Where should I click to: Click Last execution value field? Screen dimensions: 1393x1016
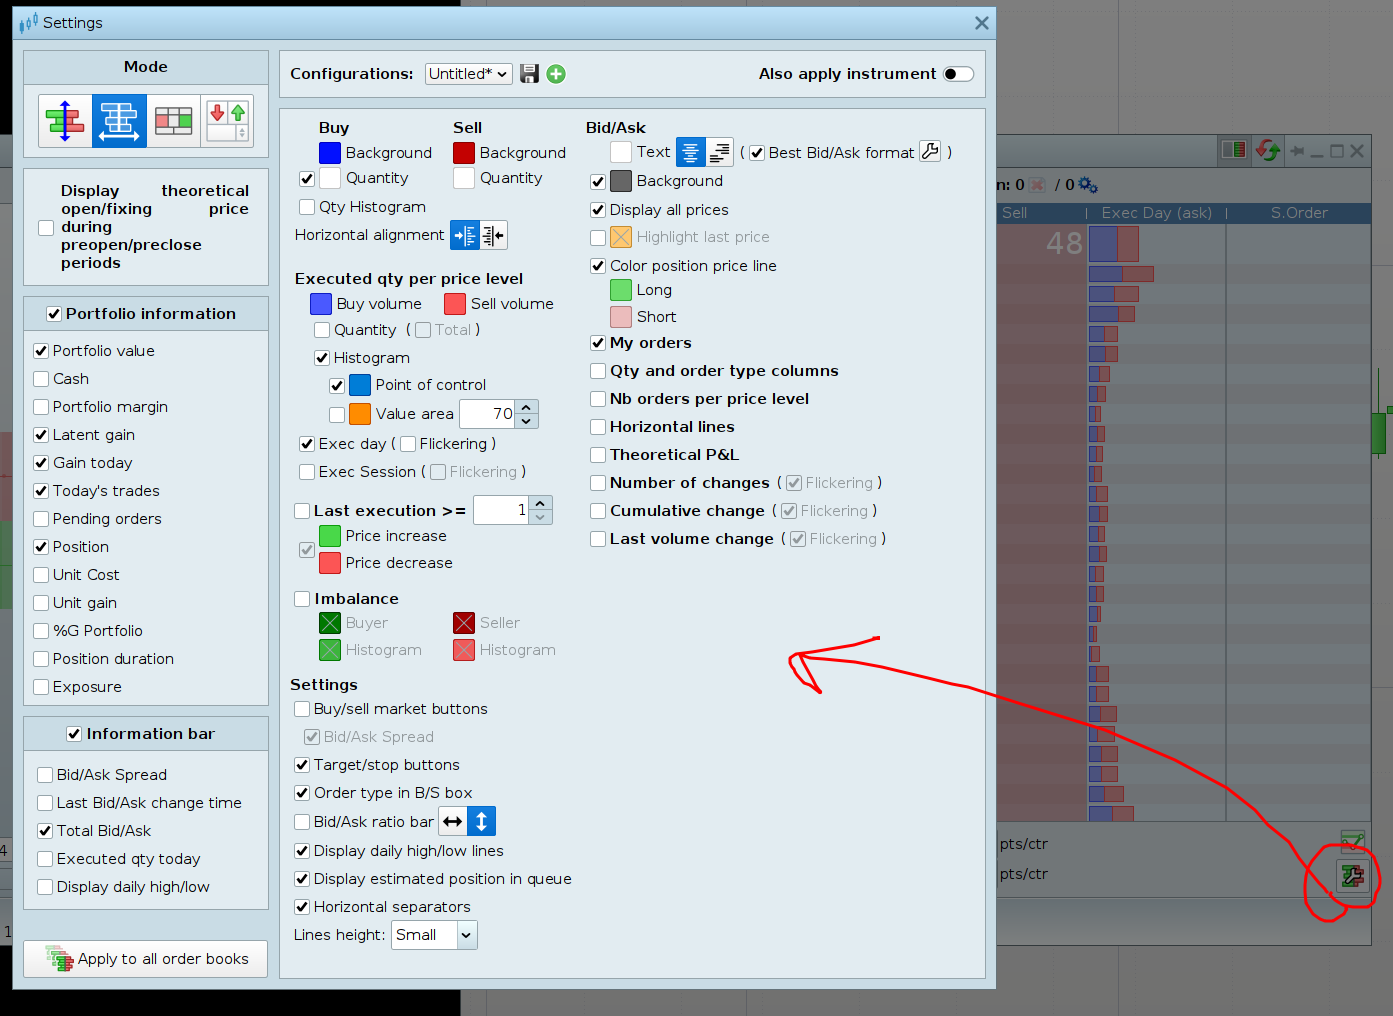(x=502, y=510)
